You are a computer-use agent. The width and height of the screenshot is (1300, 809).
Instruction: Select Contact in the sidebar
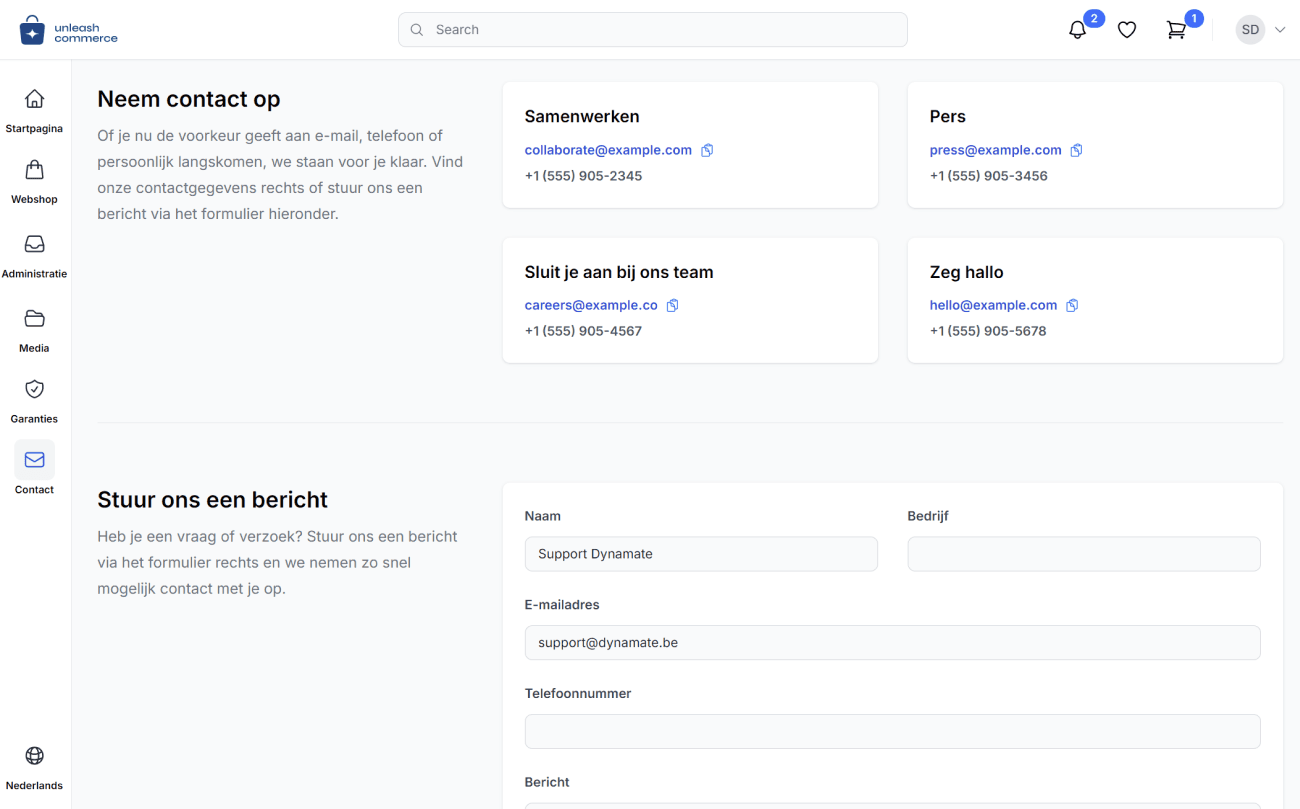click(x=34, y=470)
